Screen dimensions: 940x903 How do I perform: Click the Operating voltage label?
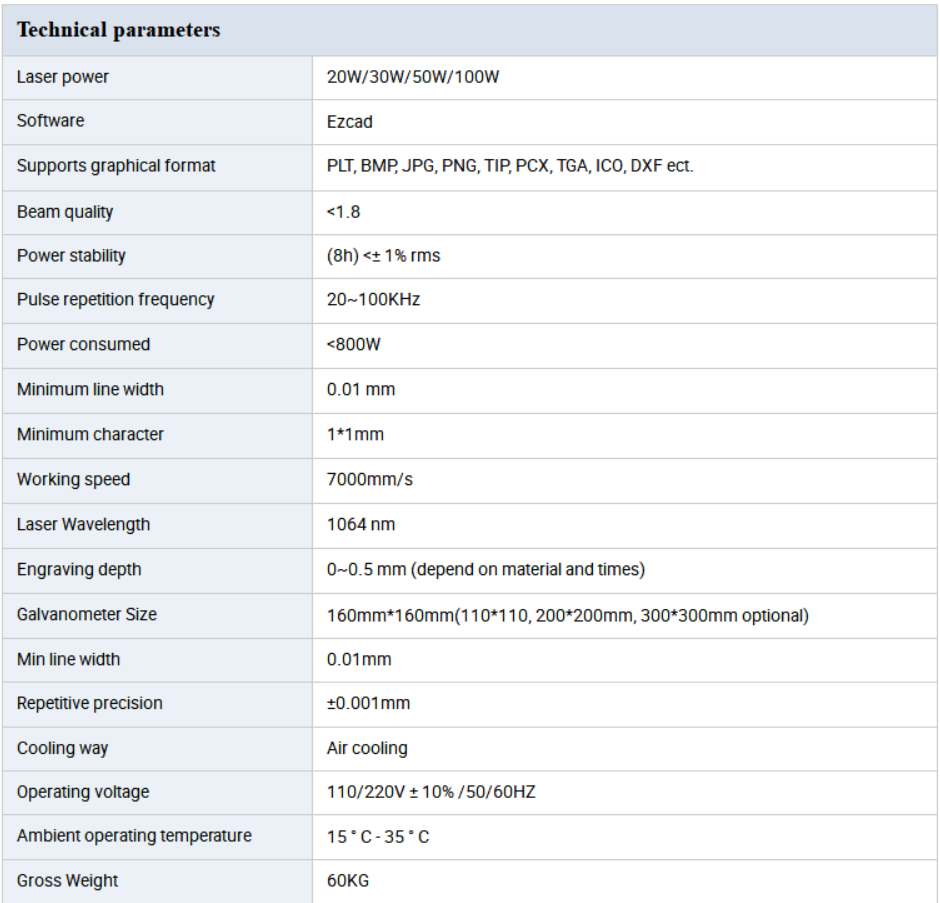(x=83, y=792)
